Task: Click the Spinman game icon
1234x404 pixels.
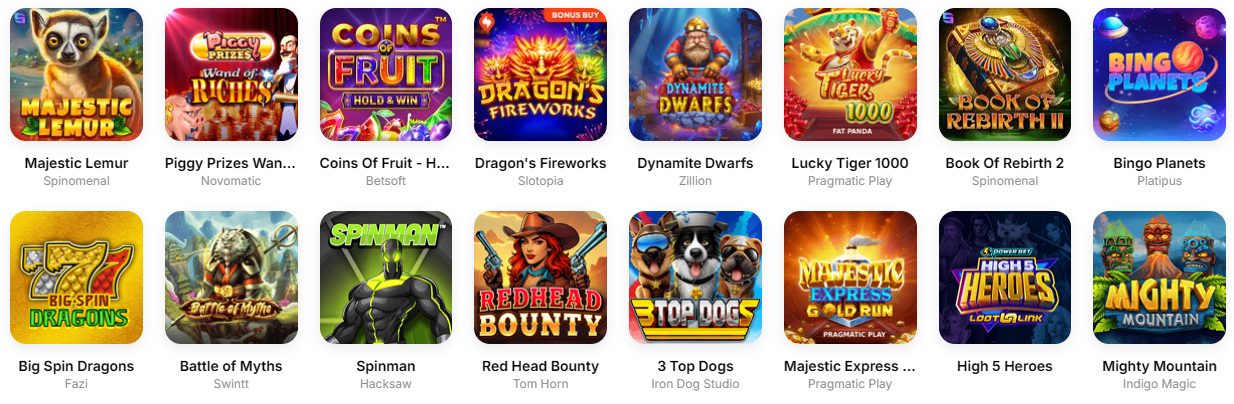Action: coord(386,277)
